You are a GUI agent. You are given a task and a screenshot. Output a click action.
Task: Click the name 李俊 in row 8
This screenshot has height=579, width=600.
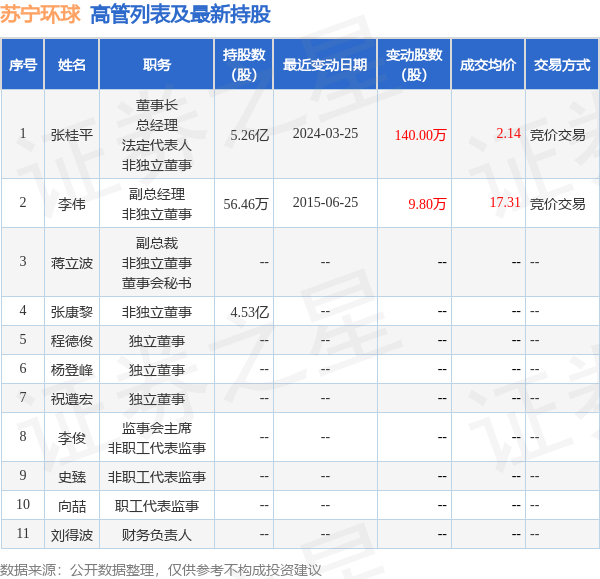click(72, 438)
